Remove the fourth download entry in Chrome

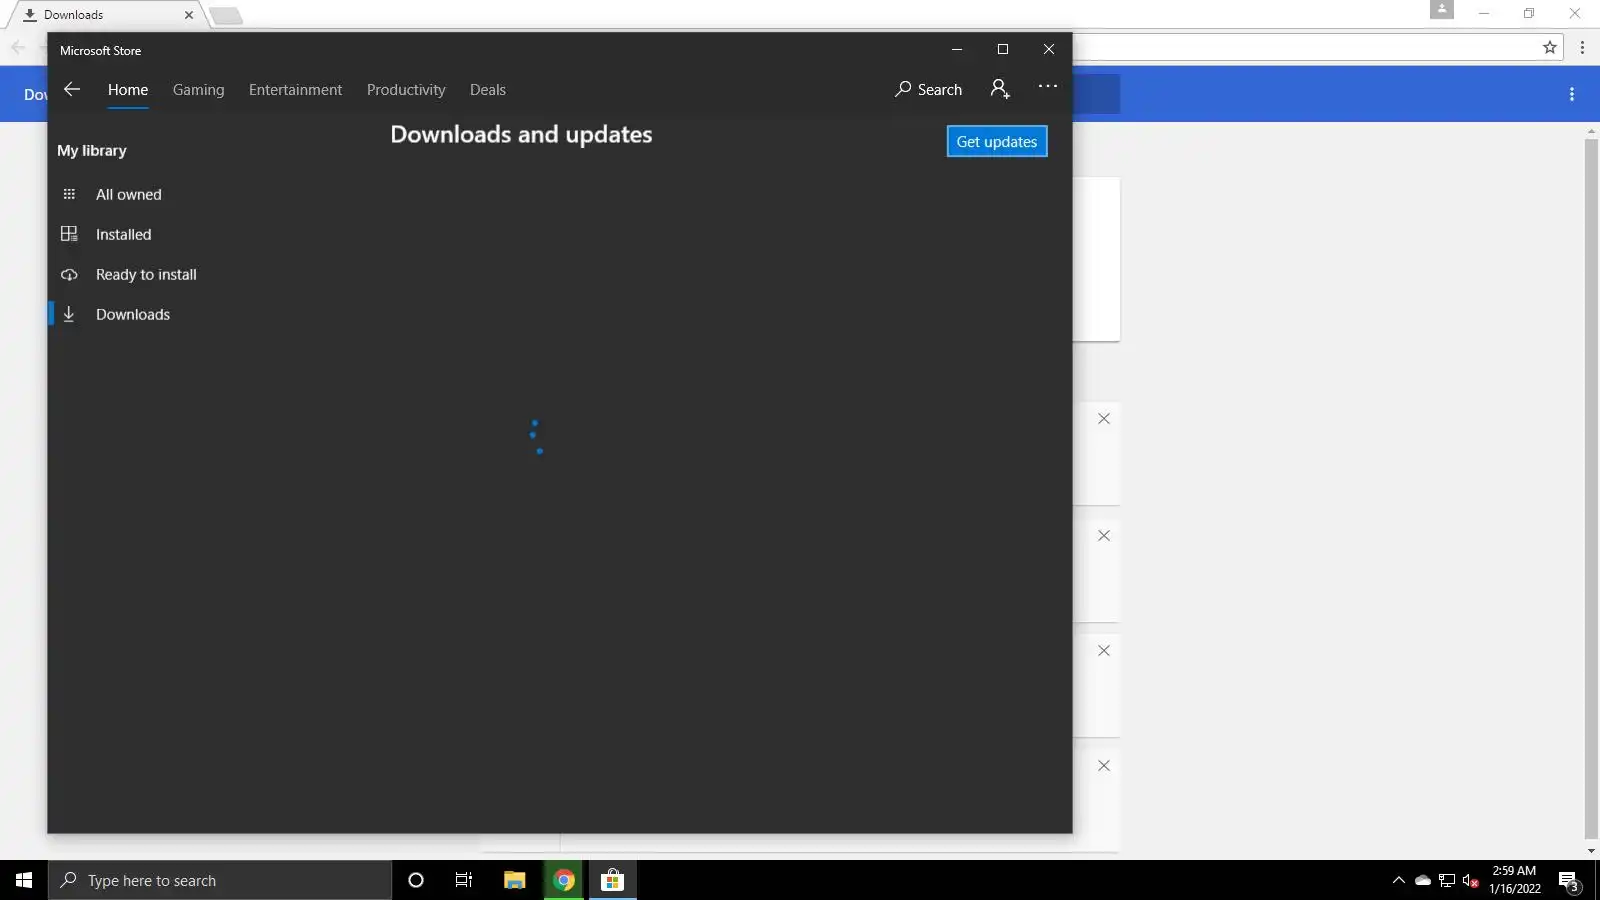(x=1104, y=766)
